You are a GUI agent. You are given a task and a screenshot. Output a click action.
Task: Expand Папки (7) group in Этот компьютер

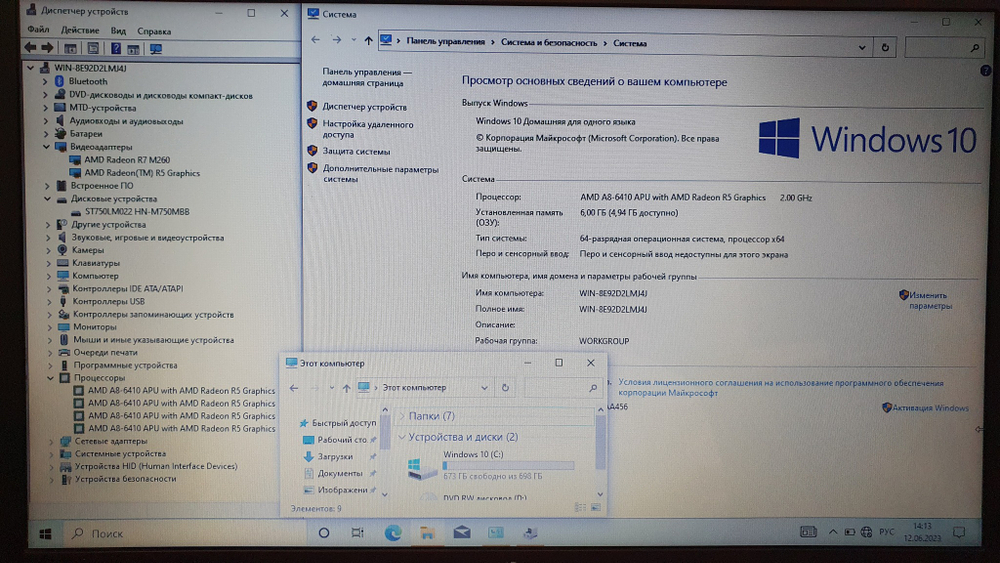(x=402, y=416)
